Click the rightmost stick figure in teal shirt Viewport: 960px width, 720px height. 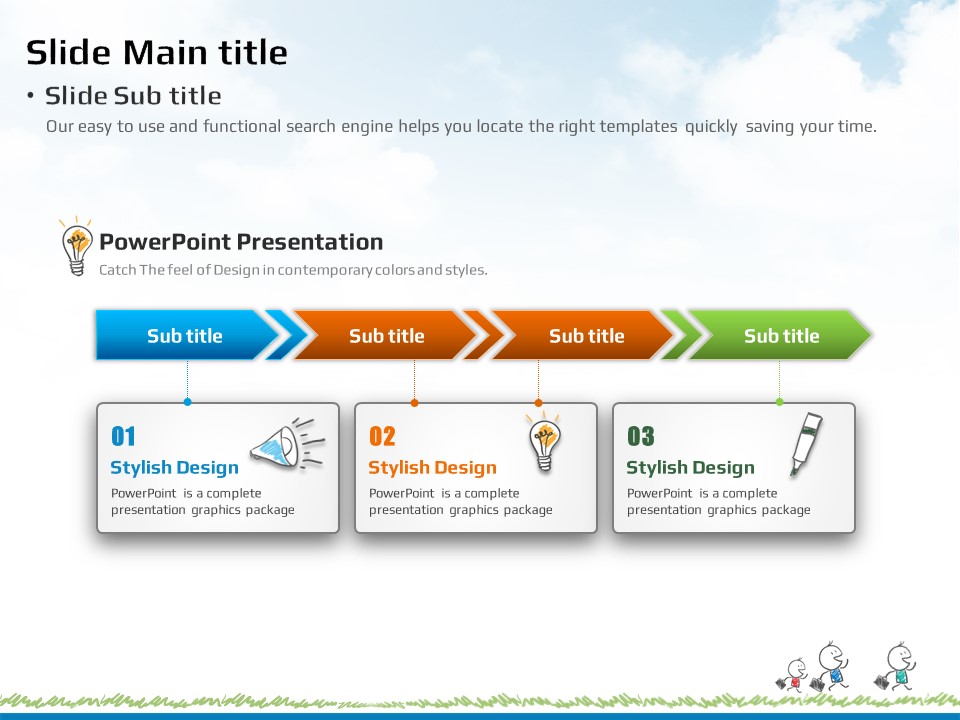899,666
